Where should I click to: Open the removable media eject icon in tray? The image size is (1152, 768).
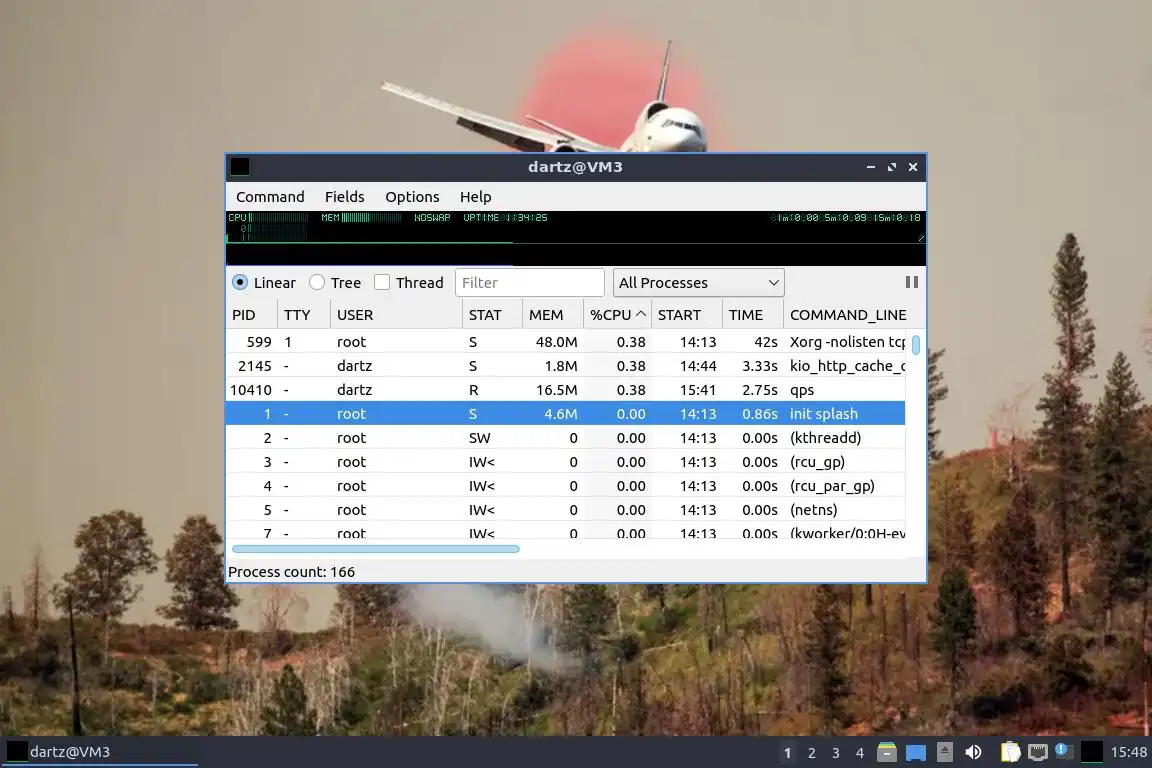[945, 752]
